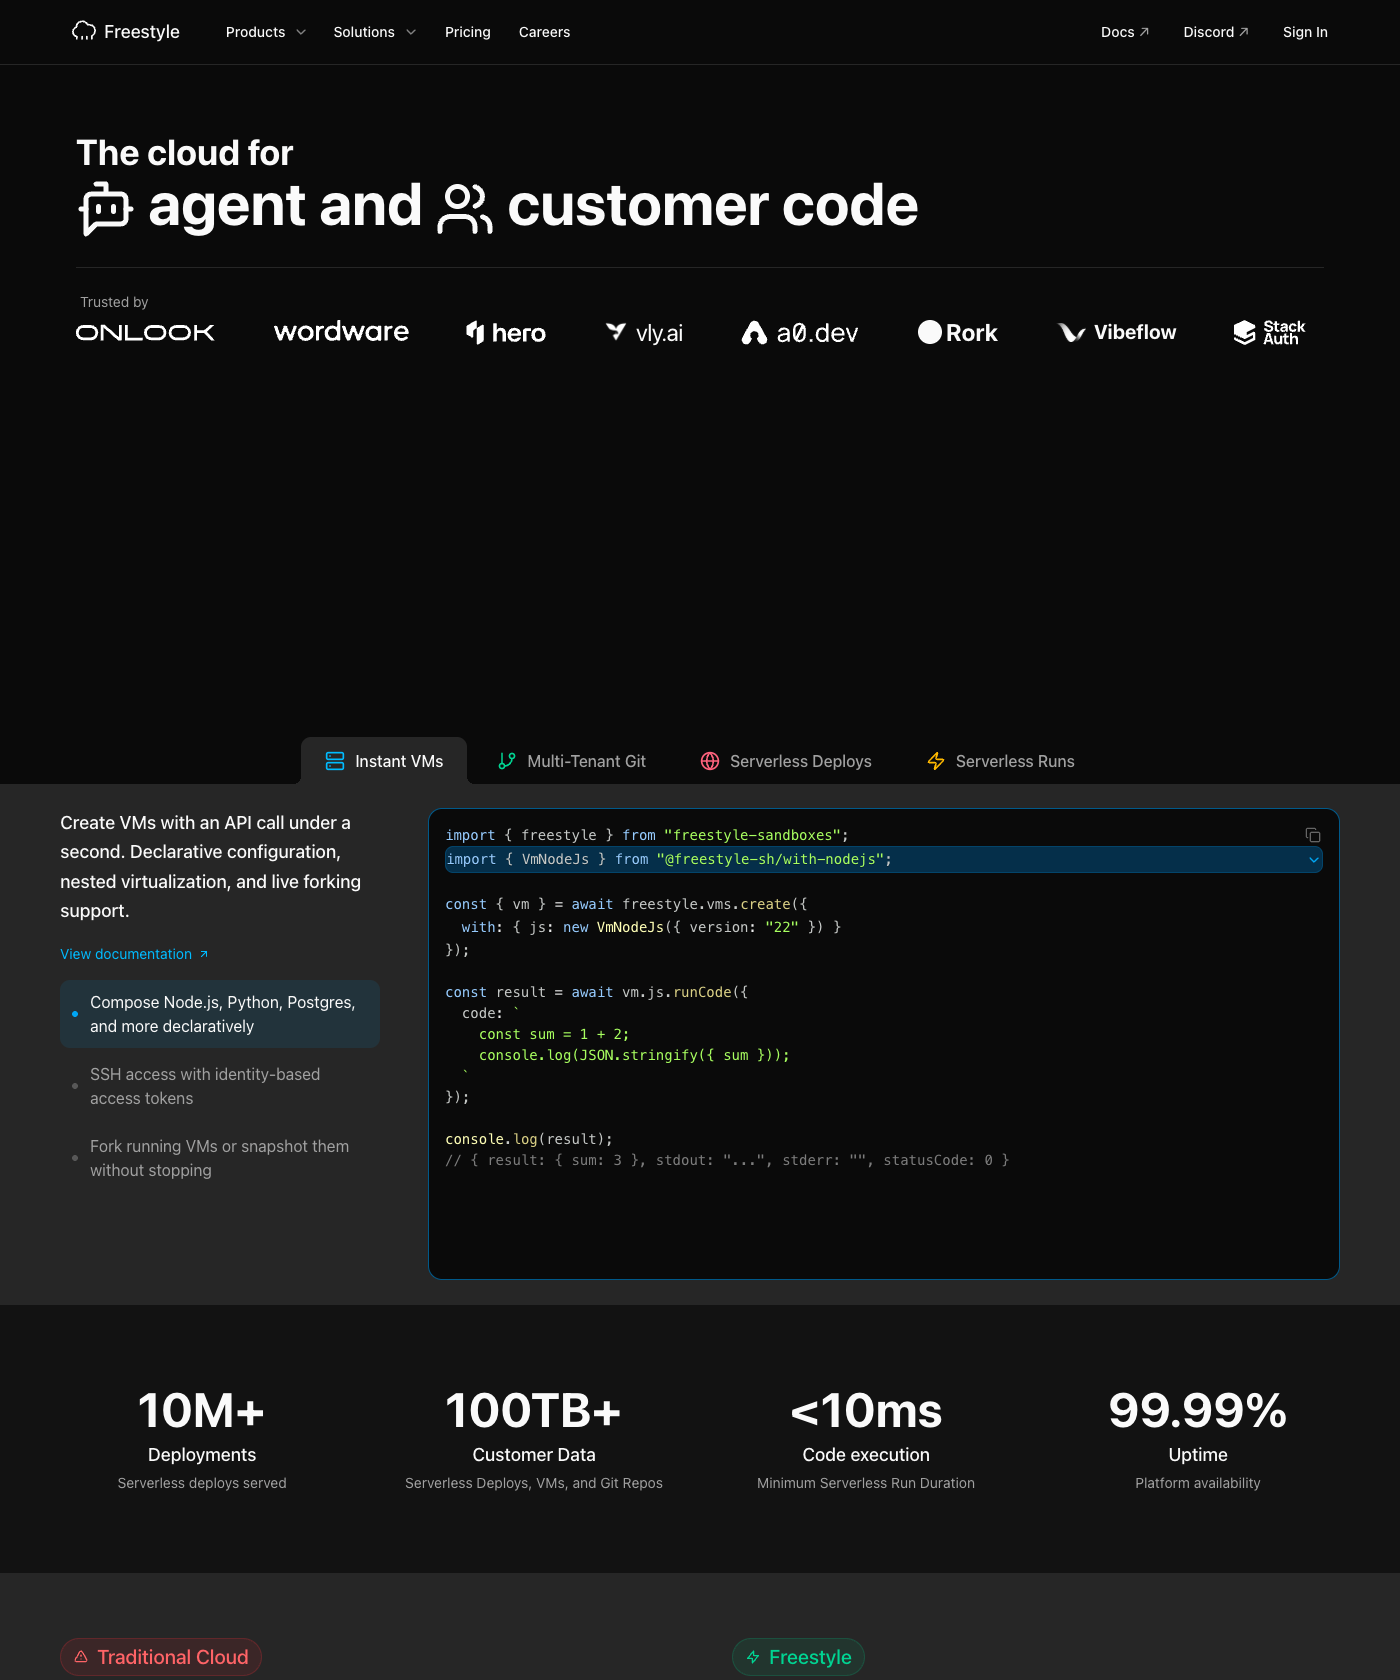This screenshot has width=1400, height=1680.
Task: Click the wordware logo
Action: click(x=341, y=332)
